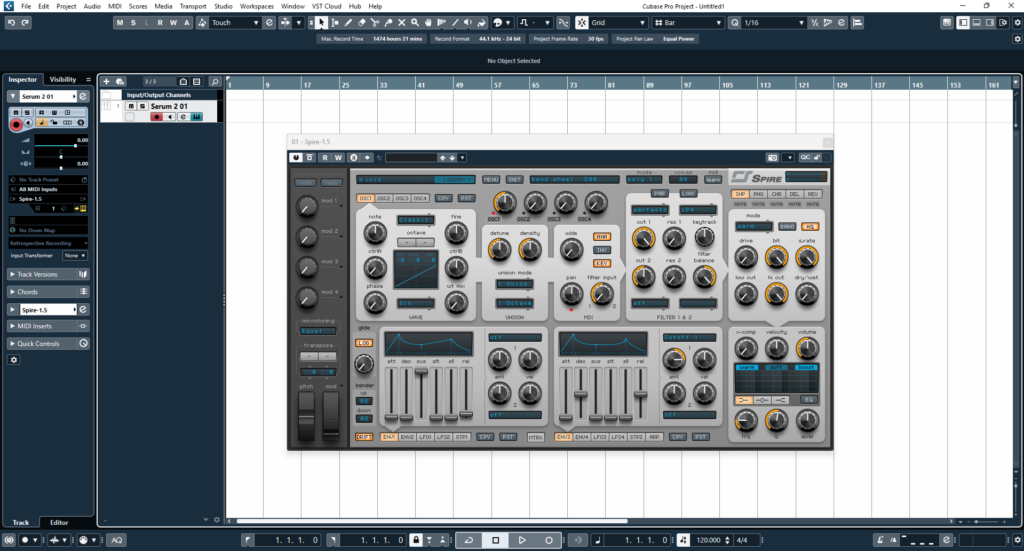Image resolution: width=1024 pixels, height=551 pixels.
Task: Click the Spire MENU button
Action: [490, 179]
